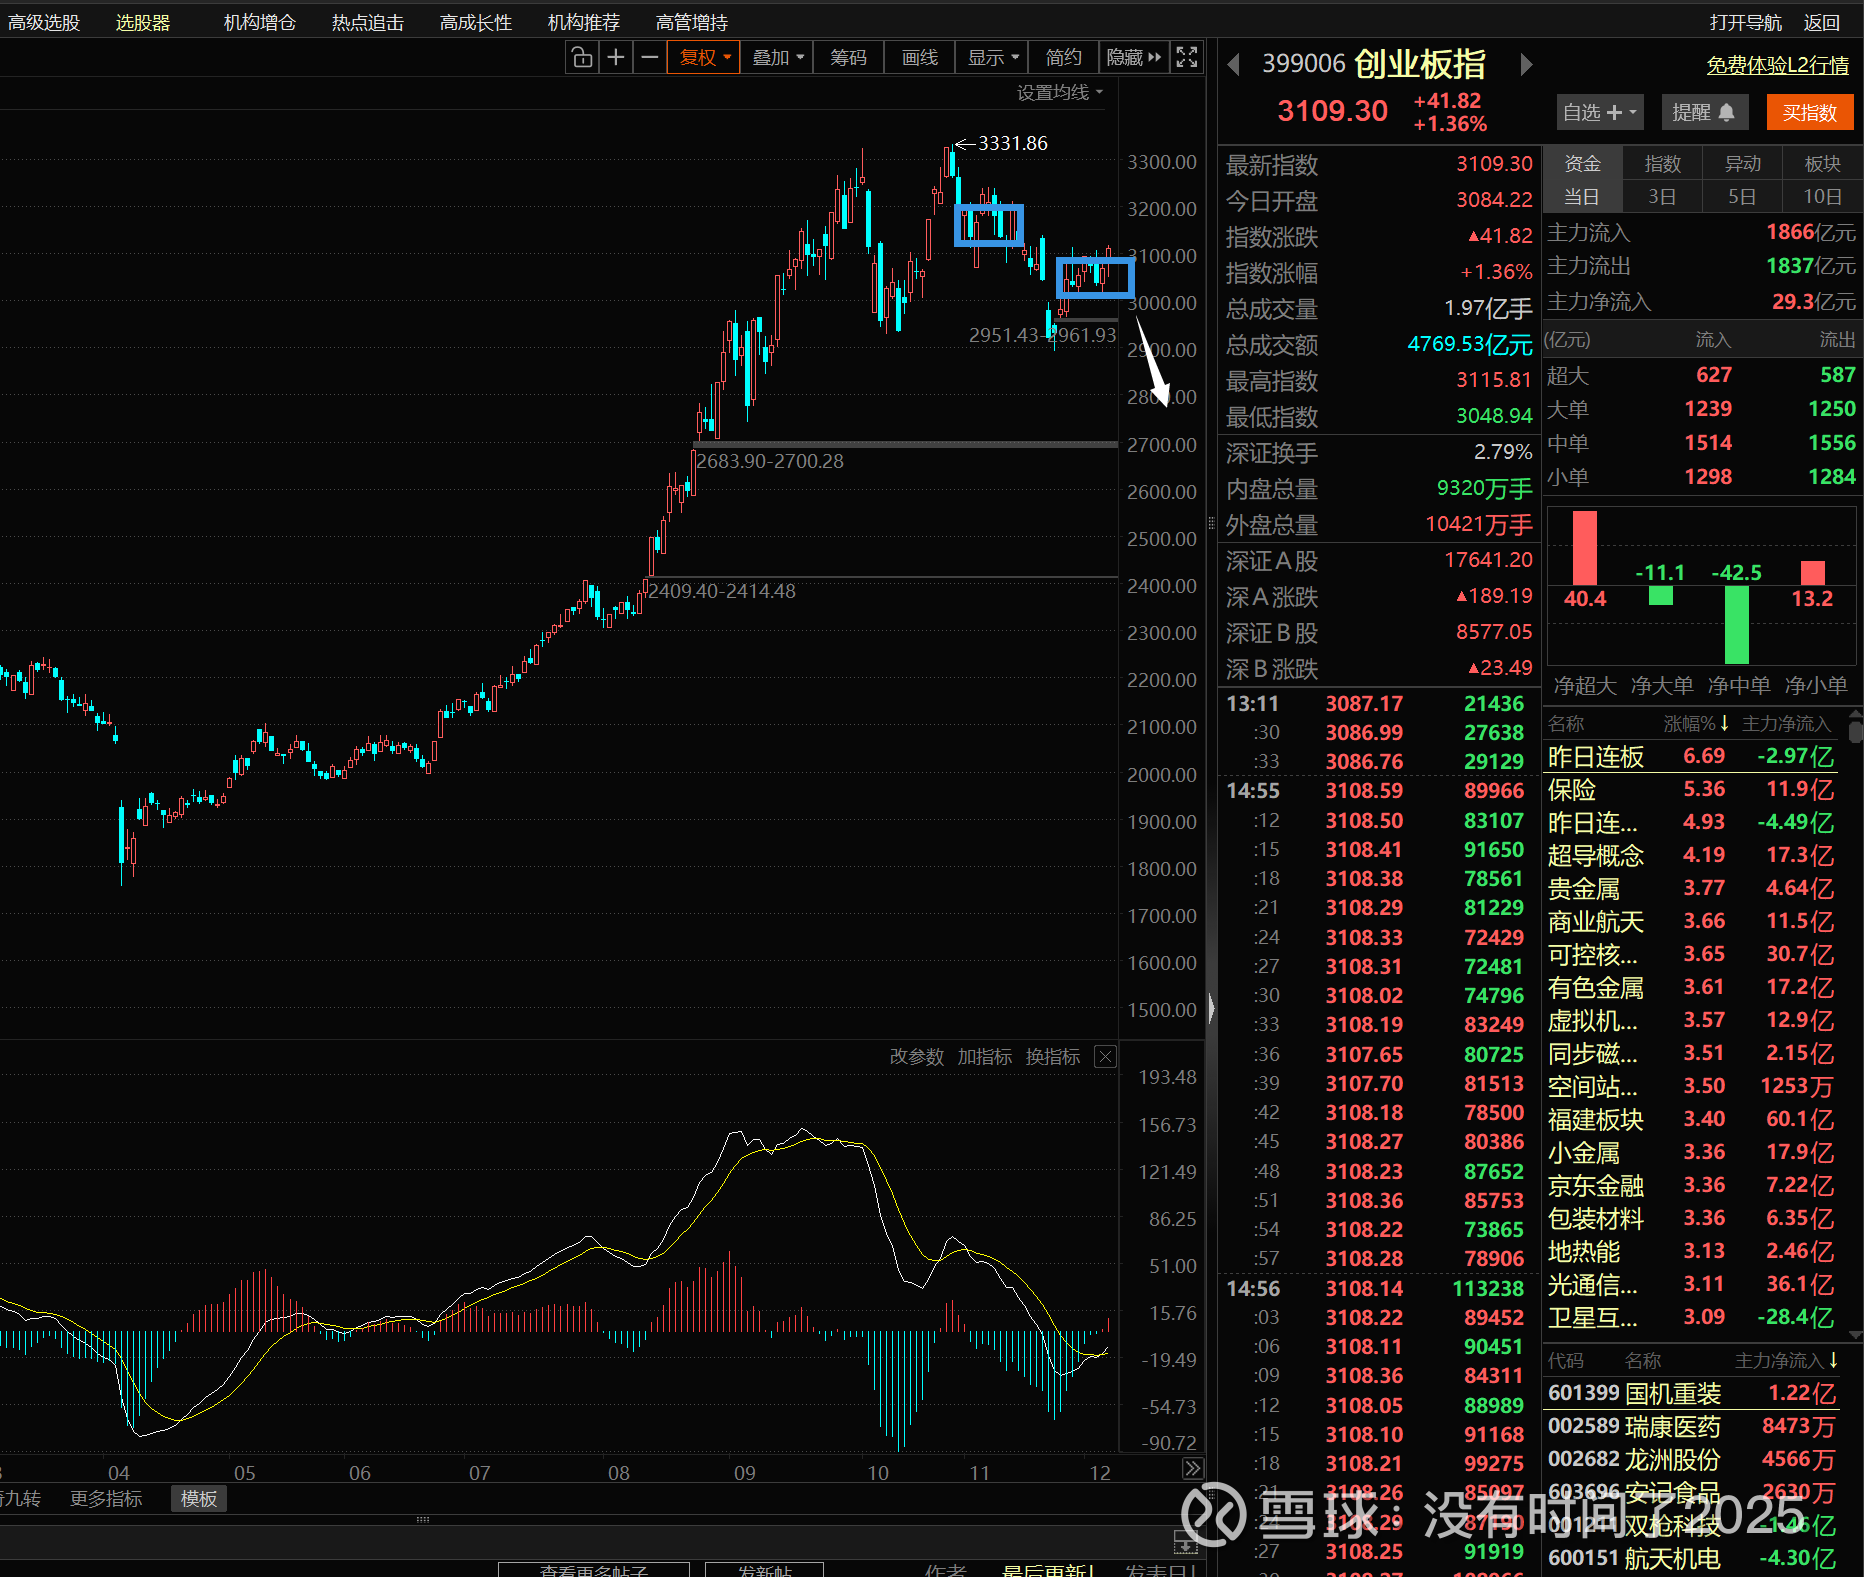Image resolution: width=1864 pixels, height=1577 pixels.
Task: Click 打开导航 link
Action: pyautogui.click(x=1746, y=22)
